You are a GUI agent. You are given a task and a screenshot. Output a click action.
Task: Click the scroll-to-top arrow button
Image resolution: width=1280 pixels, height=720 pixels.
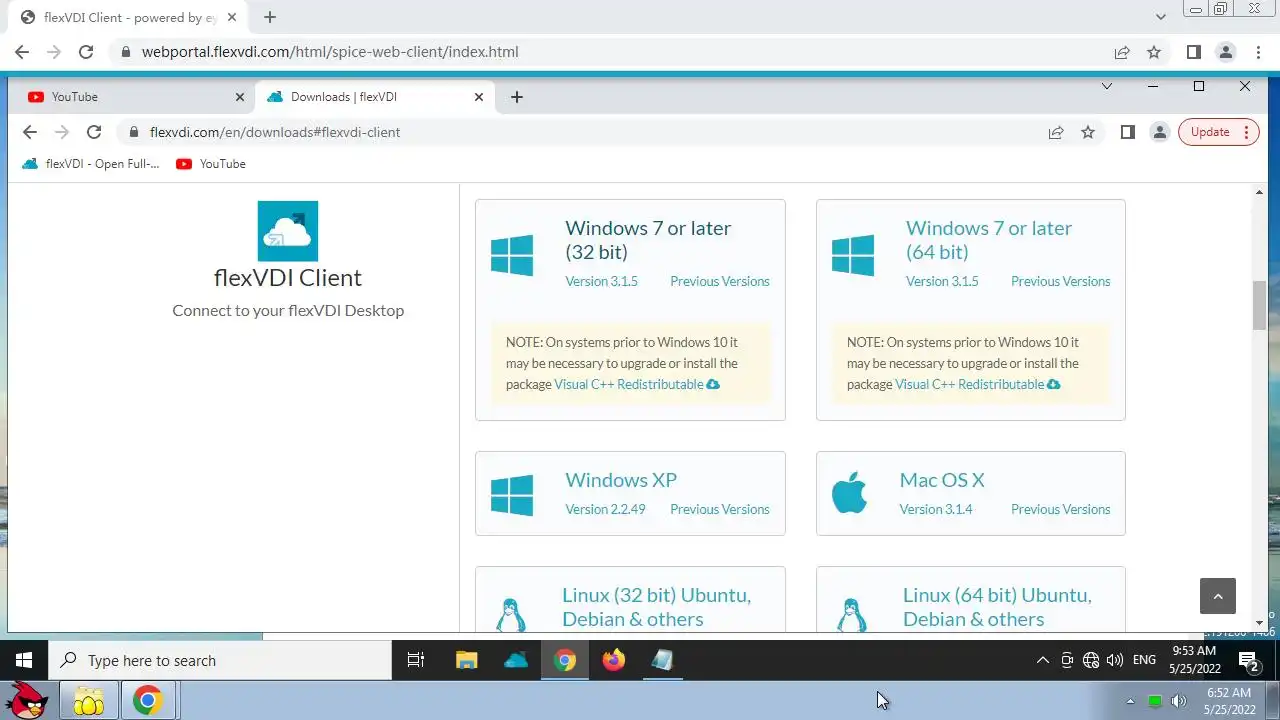[x=1218, y=596]
